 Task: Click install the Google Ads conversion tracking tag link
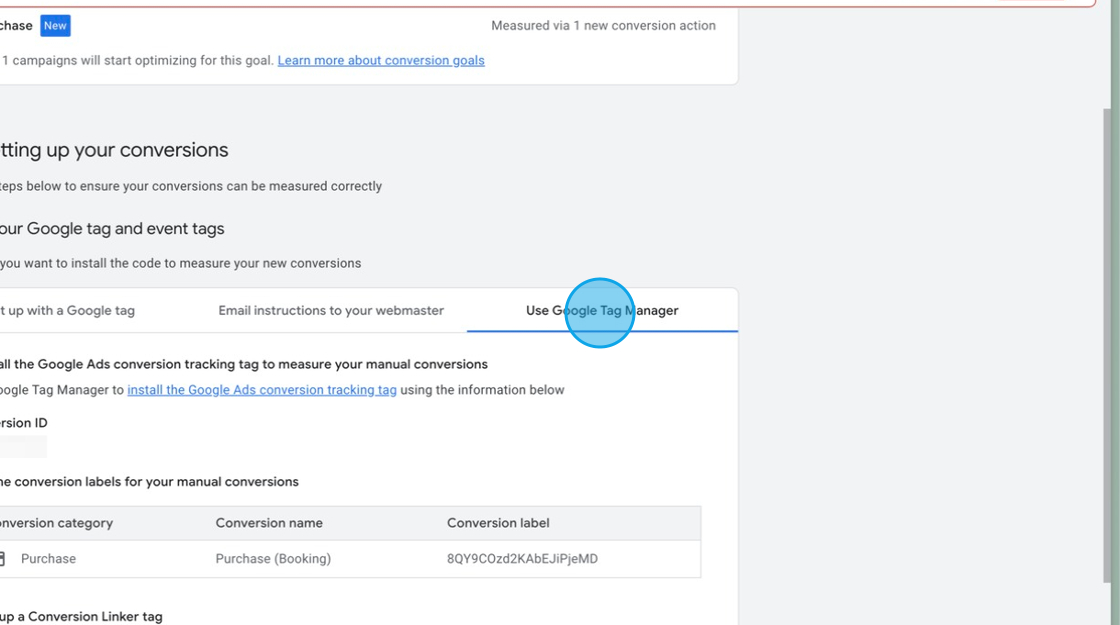261,389
